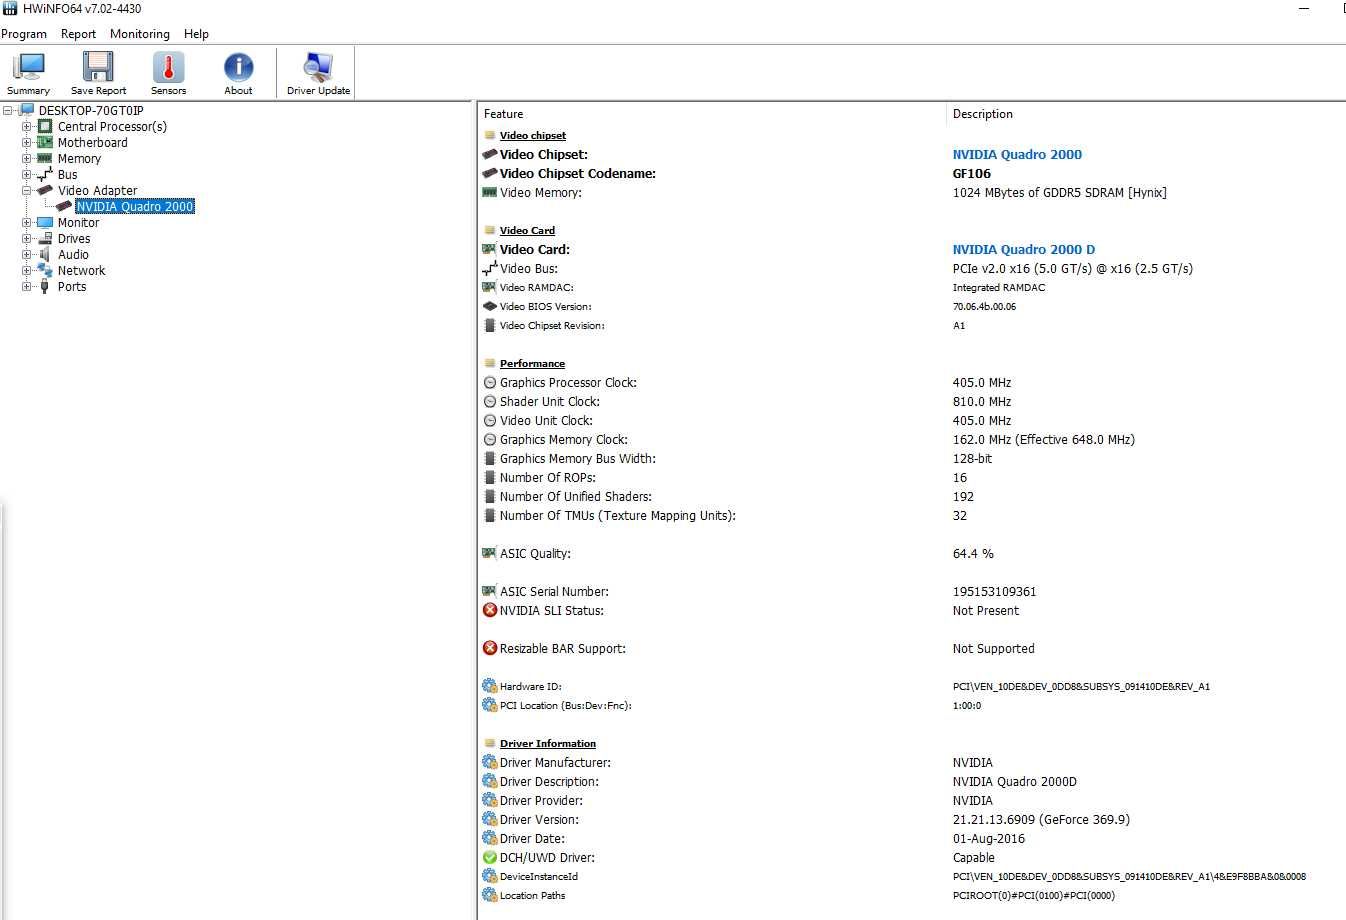
Task: Click the Video Card section header
Action: click(527, 231)
